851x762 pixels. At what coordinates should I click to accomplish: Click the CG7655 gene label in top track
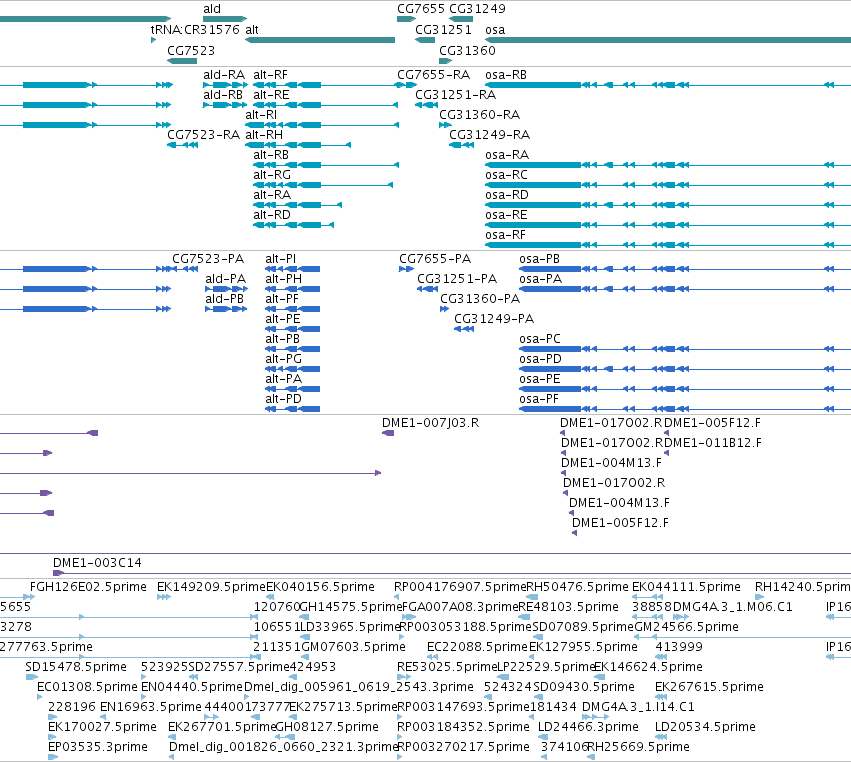tap(421, 9)
